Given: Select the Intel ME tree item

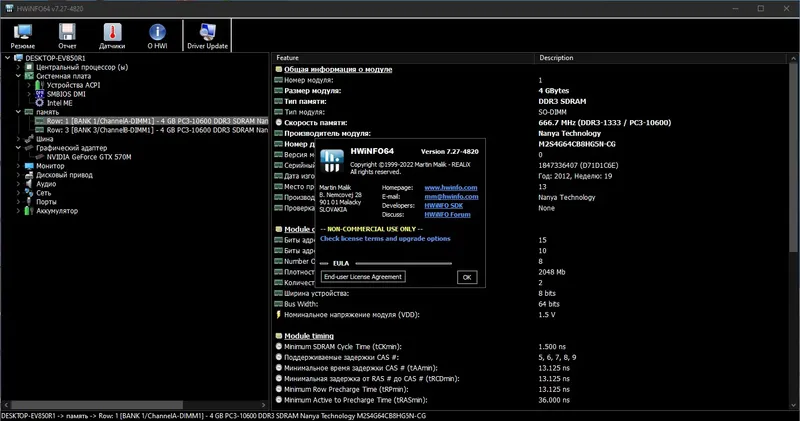Looking at the screenshot, I should 60,103.
